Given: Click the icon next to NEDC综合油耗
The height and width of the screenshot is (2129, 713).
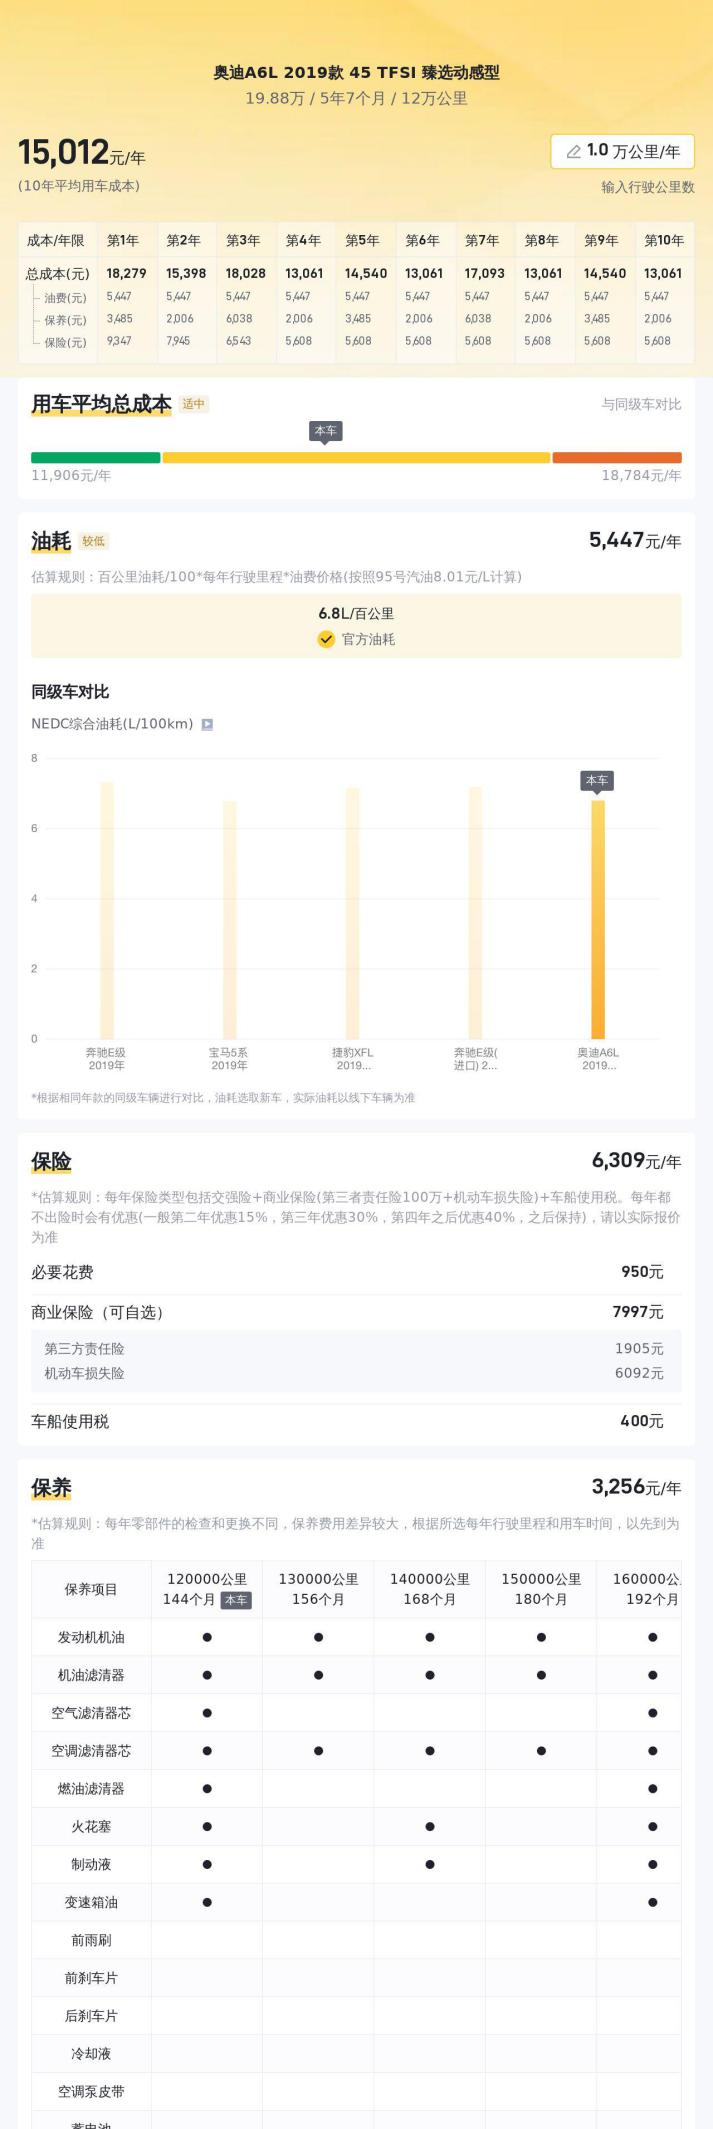Looking at the screenshot, I should 207,724.
